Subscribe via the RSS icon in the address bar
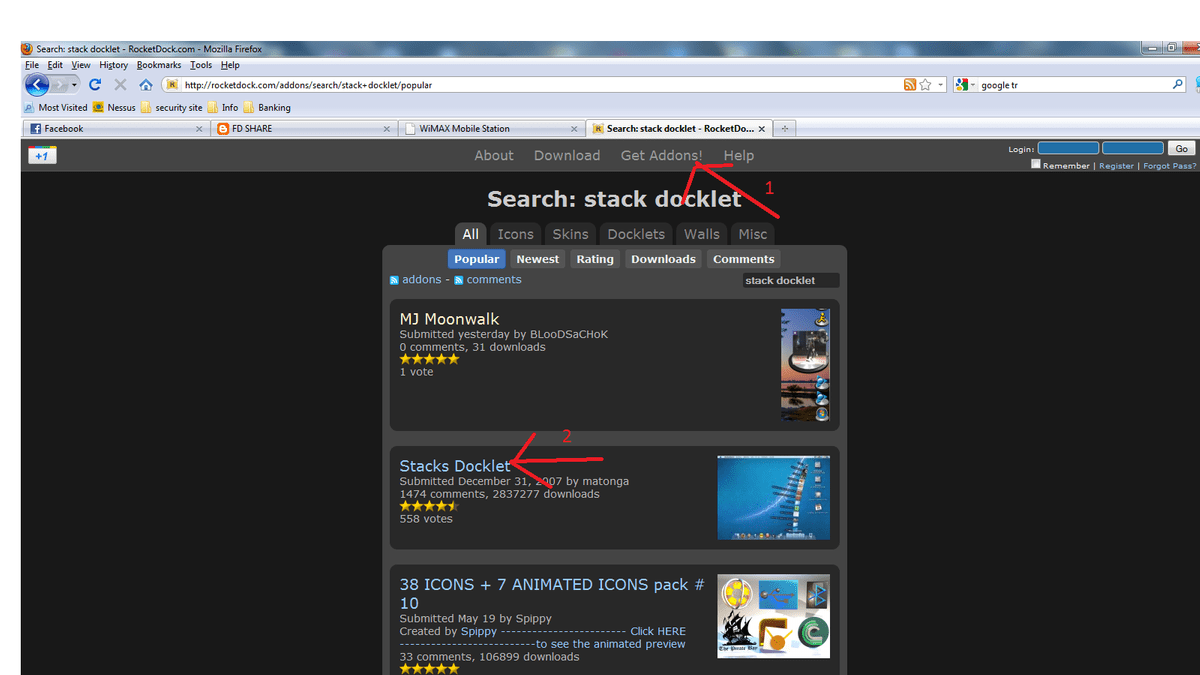This screenshot has width=1200, height=675. tap(909, 84)
